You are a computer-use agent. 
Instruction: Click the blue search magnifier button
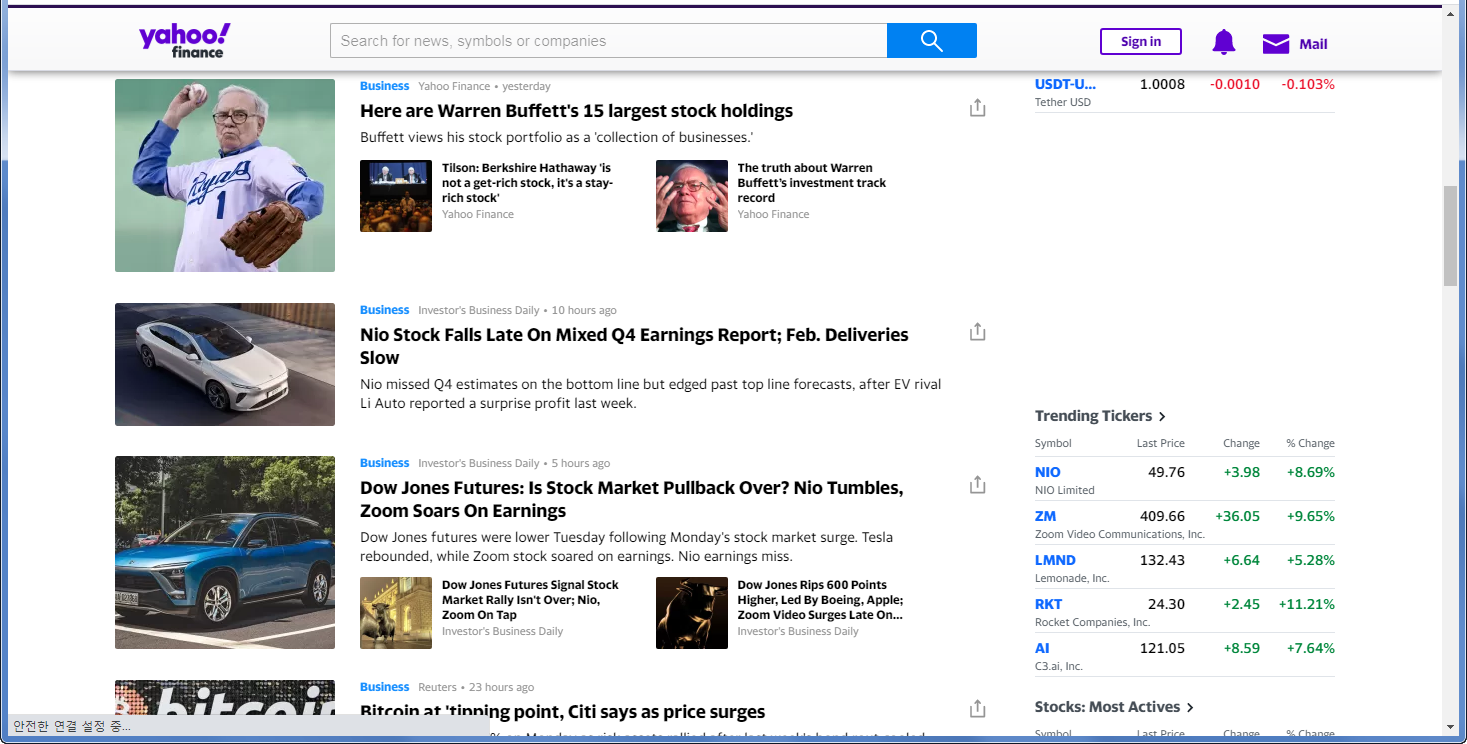point(931,41)
